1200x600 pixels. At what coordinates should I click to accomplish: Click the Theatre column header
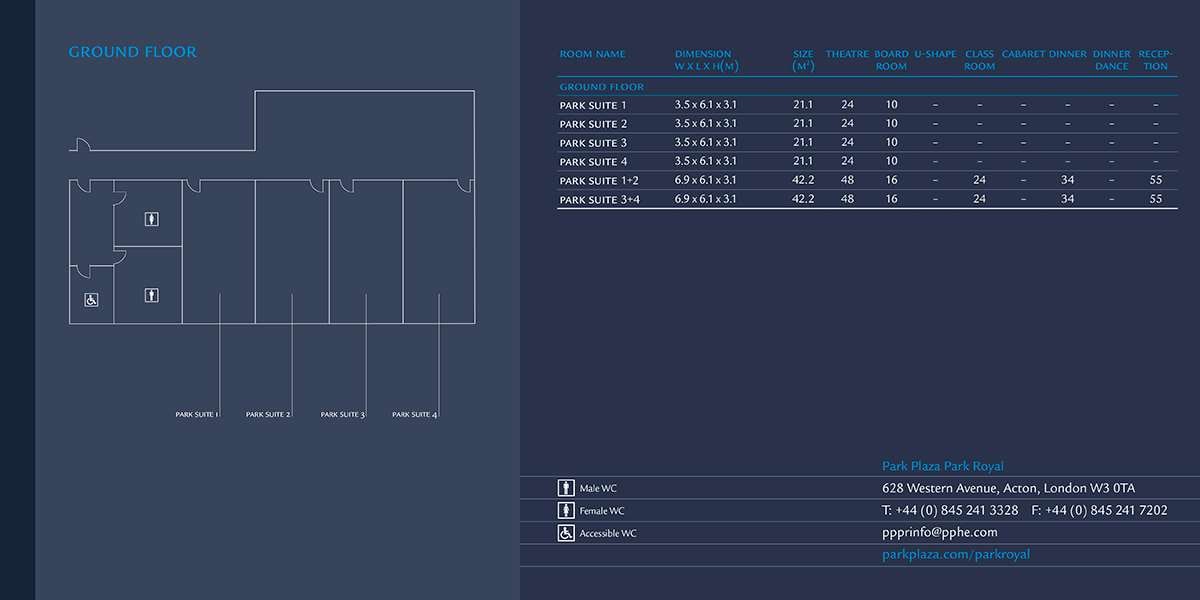point(847,54)
